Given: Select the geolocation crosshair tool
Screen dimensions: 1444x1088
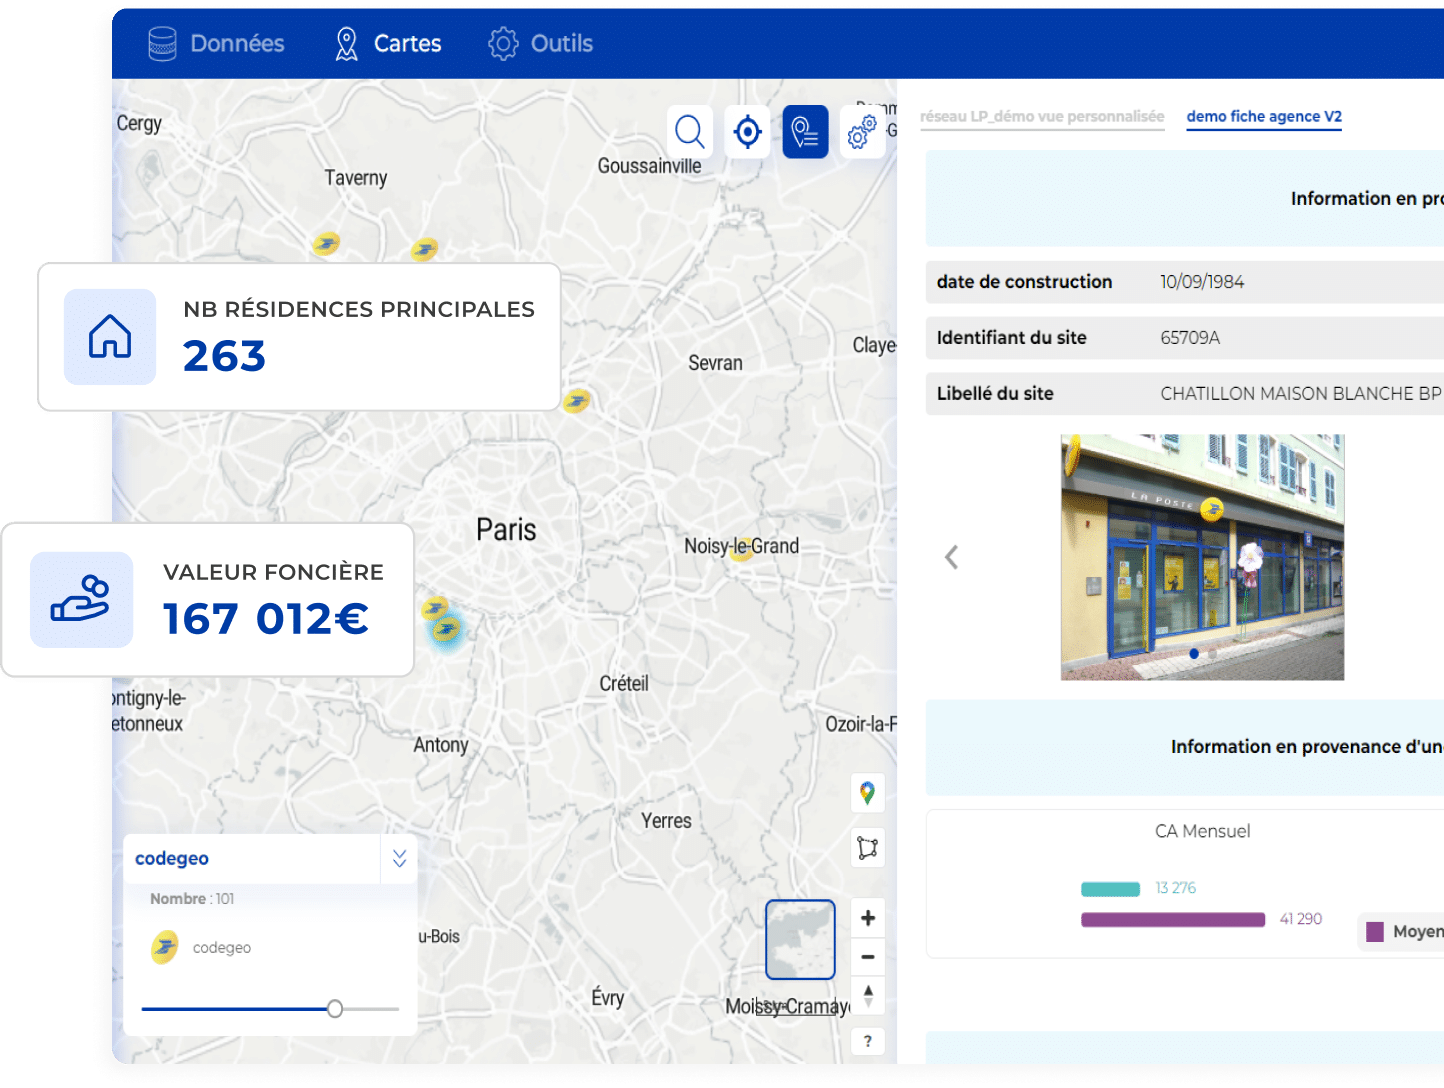Looking at the screenshot, I should coord(747,131).
